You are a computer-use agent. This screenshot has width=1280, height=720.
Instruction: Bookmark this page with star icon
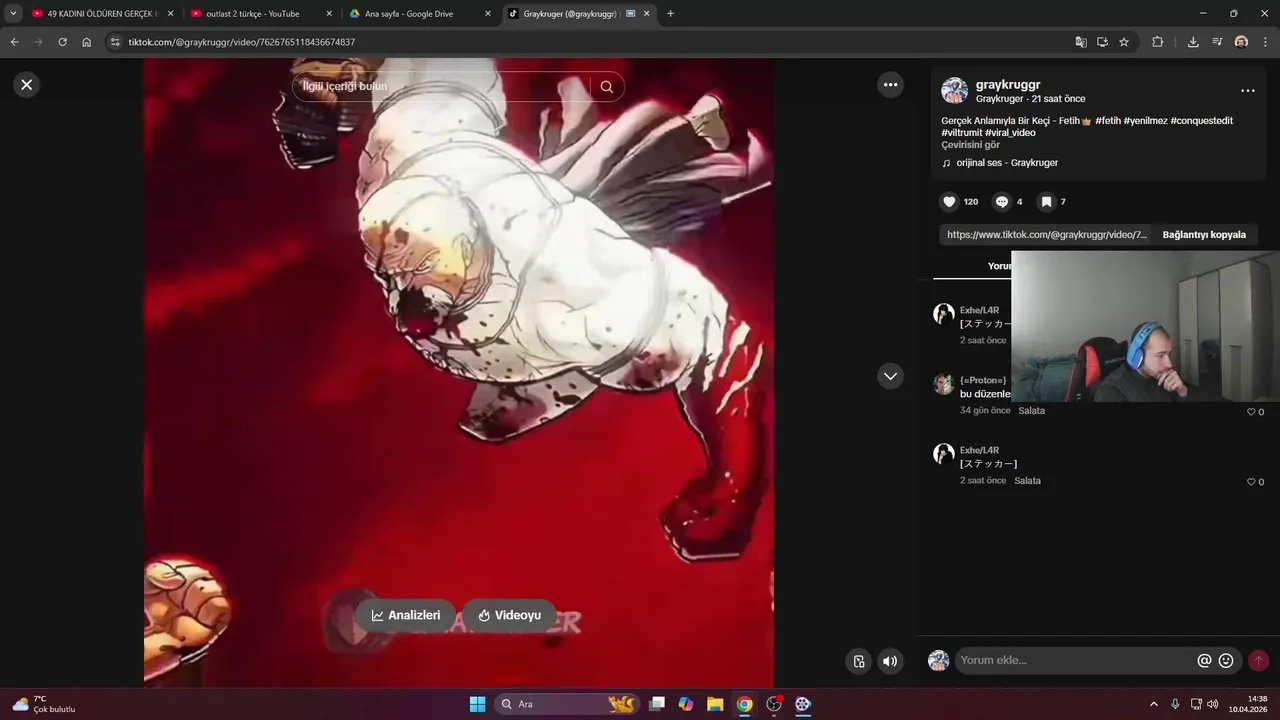point(1124,42)
